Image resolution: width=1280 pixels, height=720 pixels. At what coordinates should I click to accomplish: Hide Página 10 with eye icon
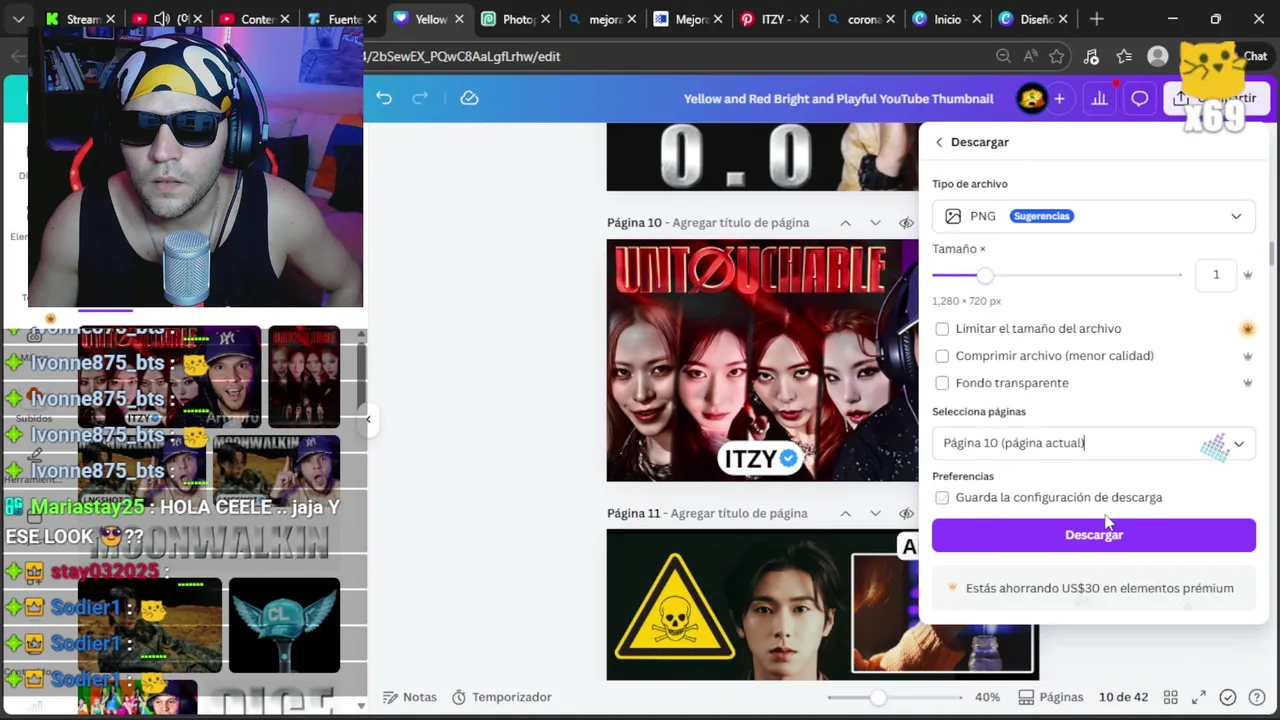(906, 223)
